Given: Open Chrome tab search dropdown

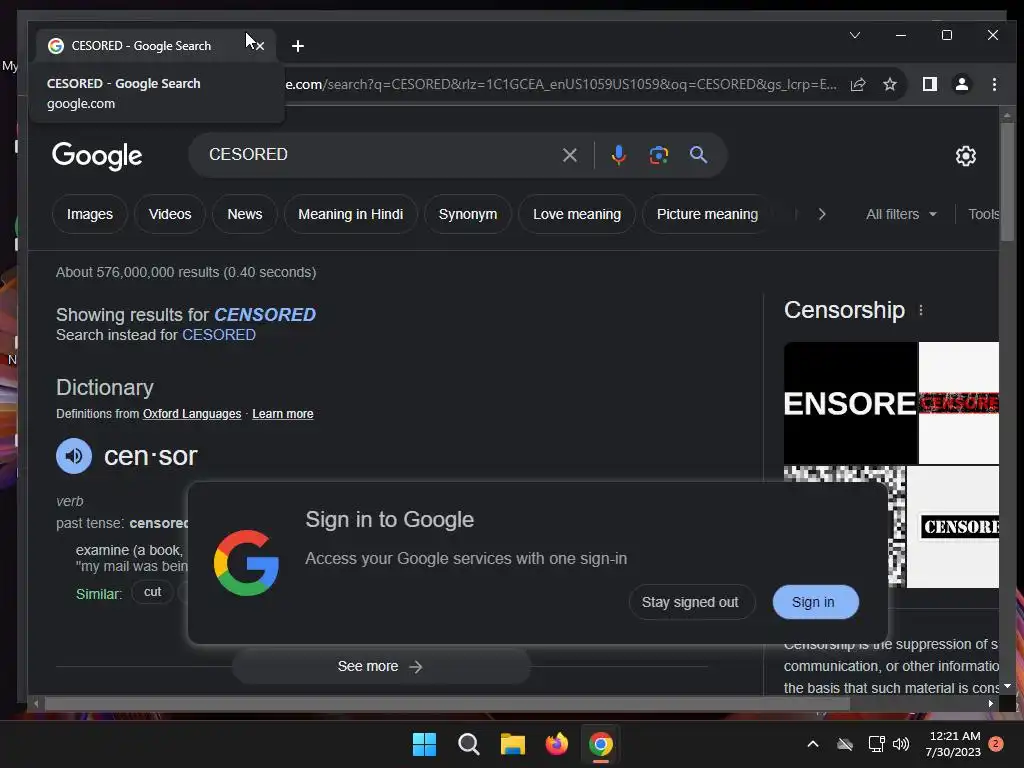Looking at the screenshot, I should (x=854, y=35).
